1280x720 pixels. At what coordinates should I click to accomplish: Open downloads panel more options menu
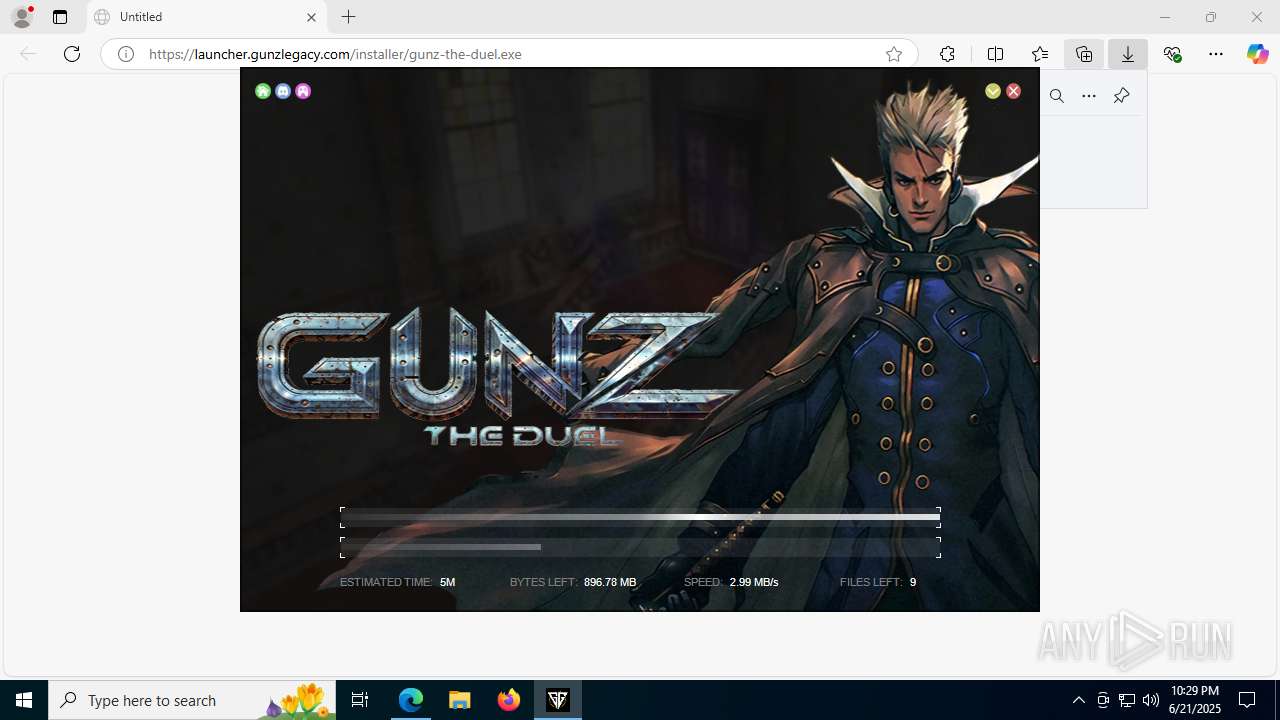point(1089,96)
